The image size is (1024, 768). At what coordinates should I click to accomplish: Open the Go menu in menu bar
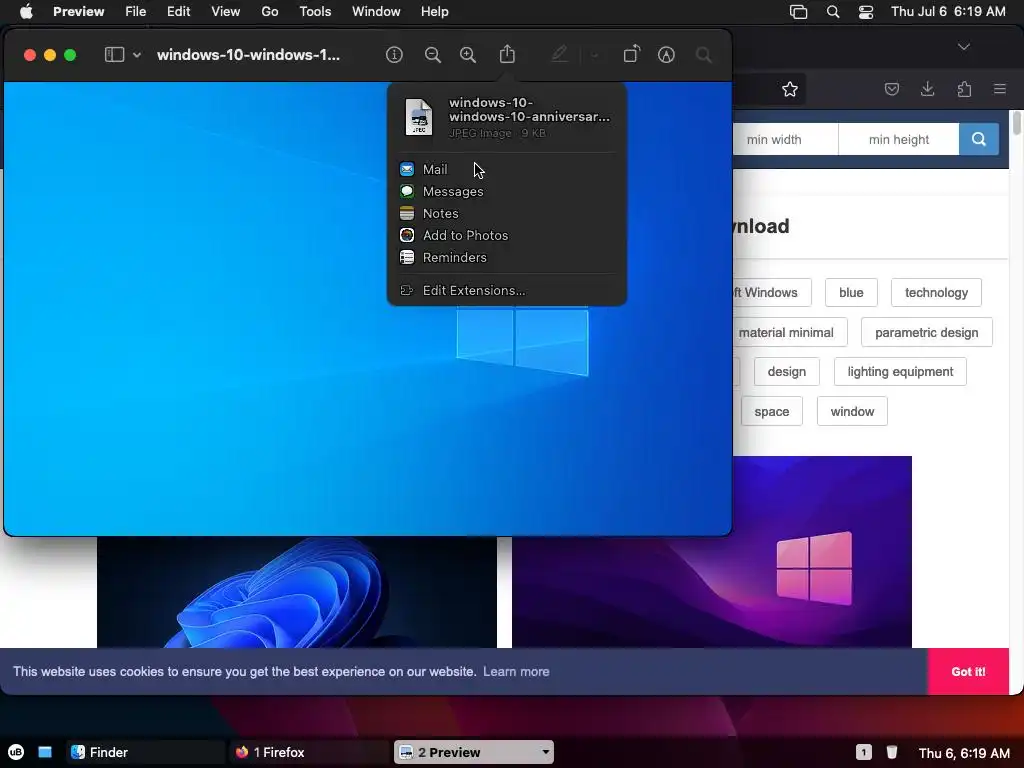pyautogui.click(x=270, y=11)
